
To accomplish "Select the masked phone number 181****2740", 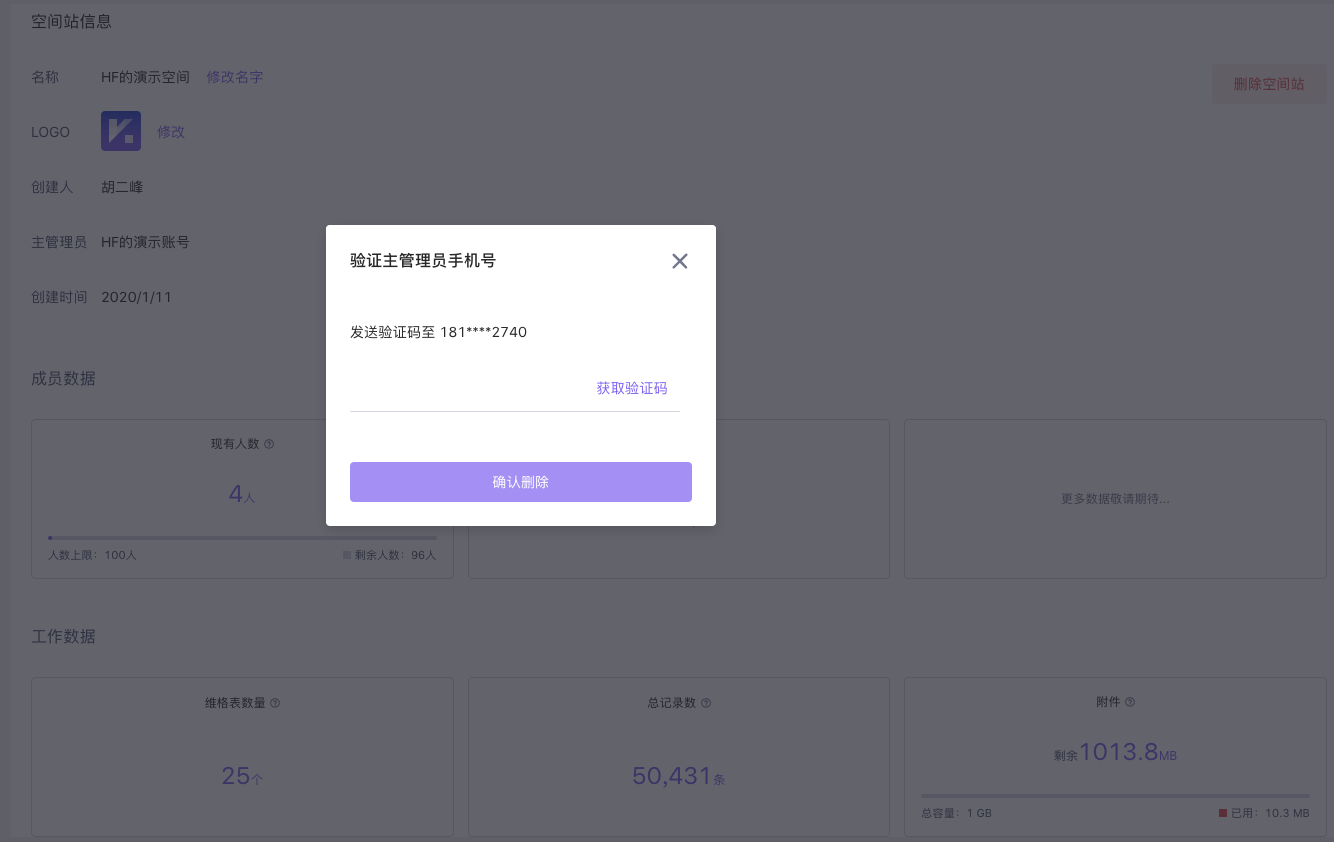I will [486, 331].
